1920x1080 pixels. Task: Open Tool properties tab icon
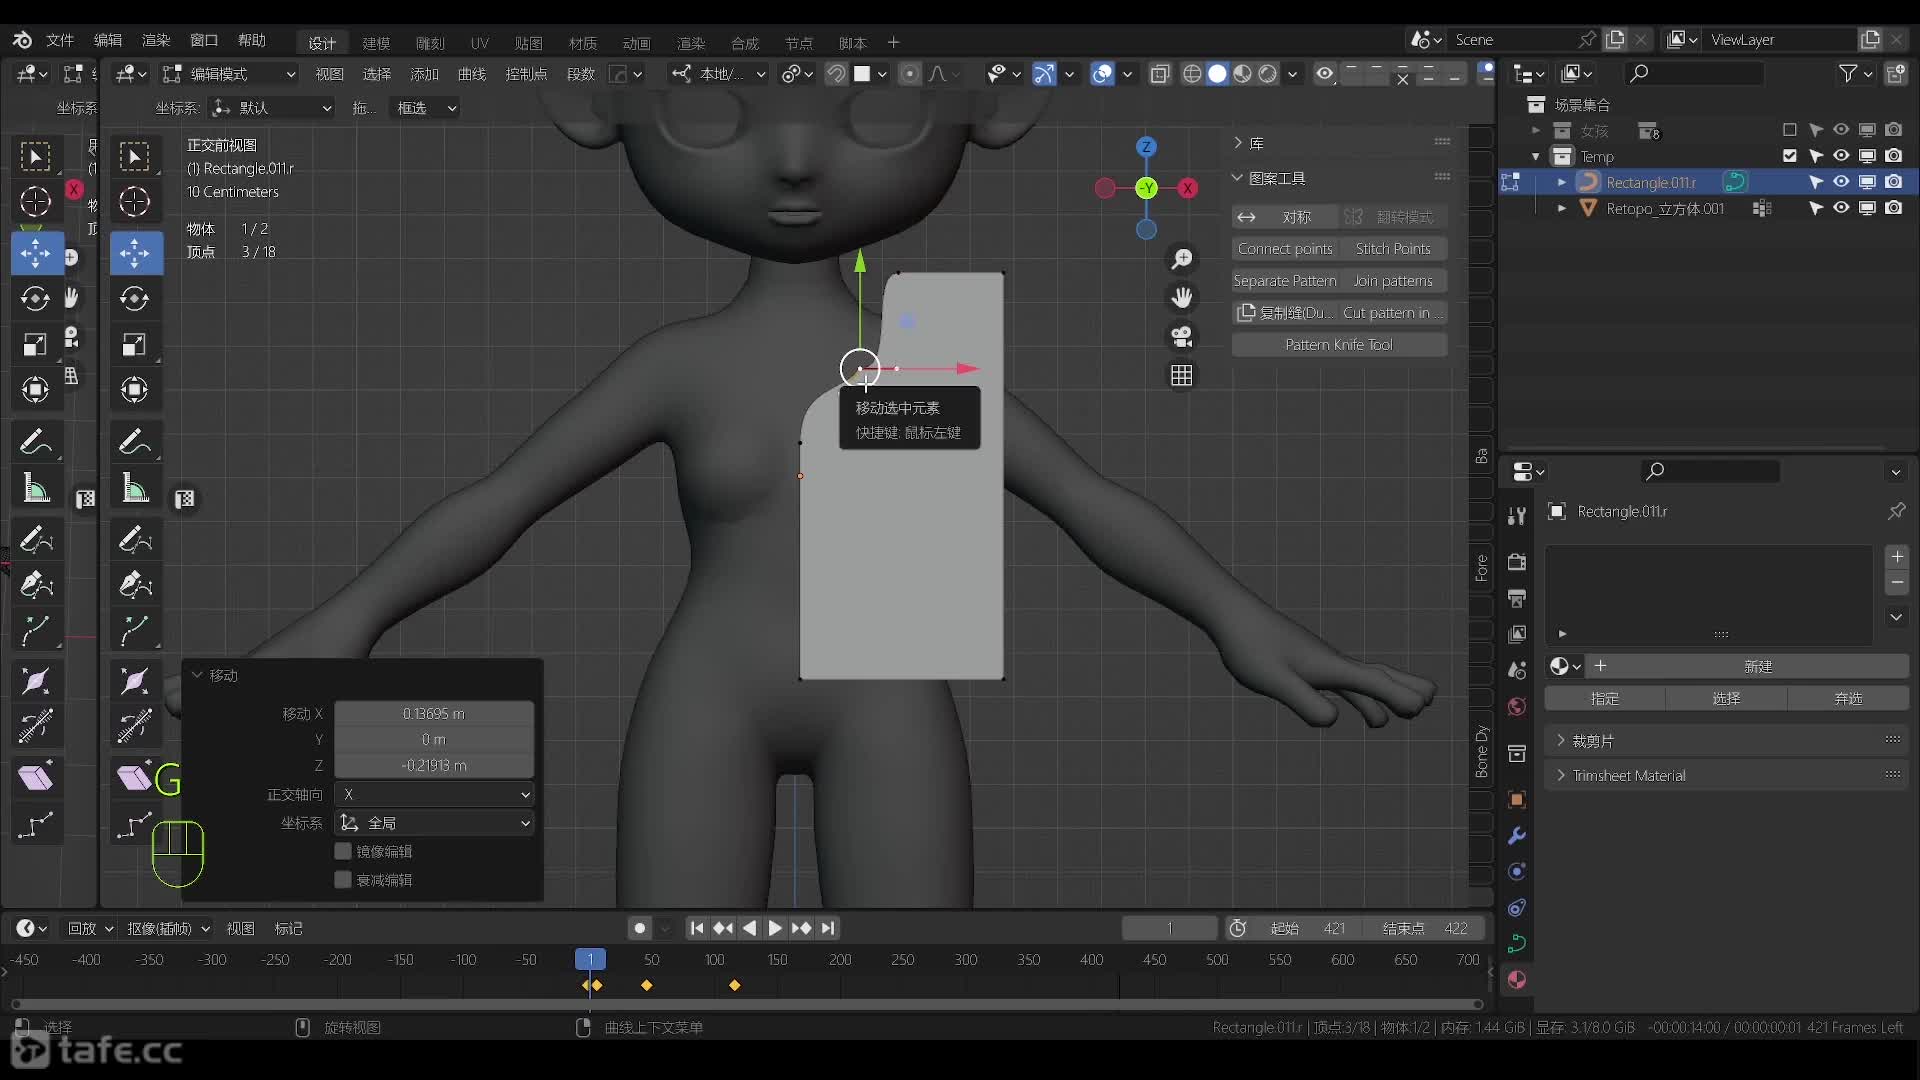[x=1517, y=516]
